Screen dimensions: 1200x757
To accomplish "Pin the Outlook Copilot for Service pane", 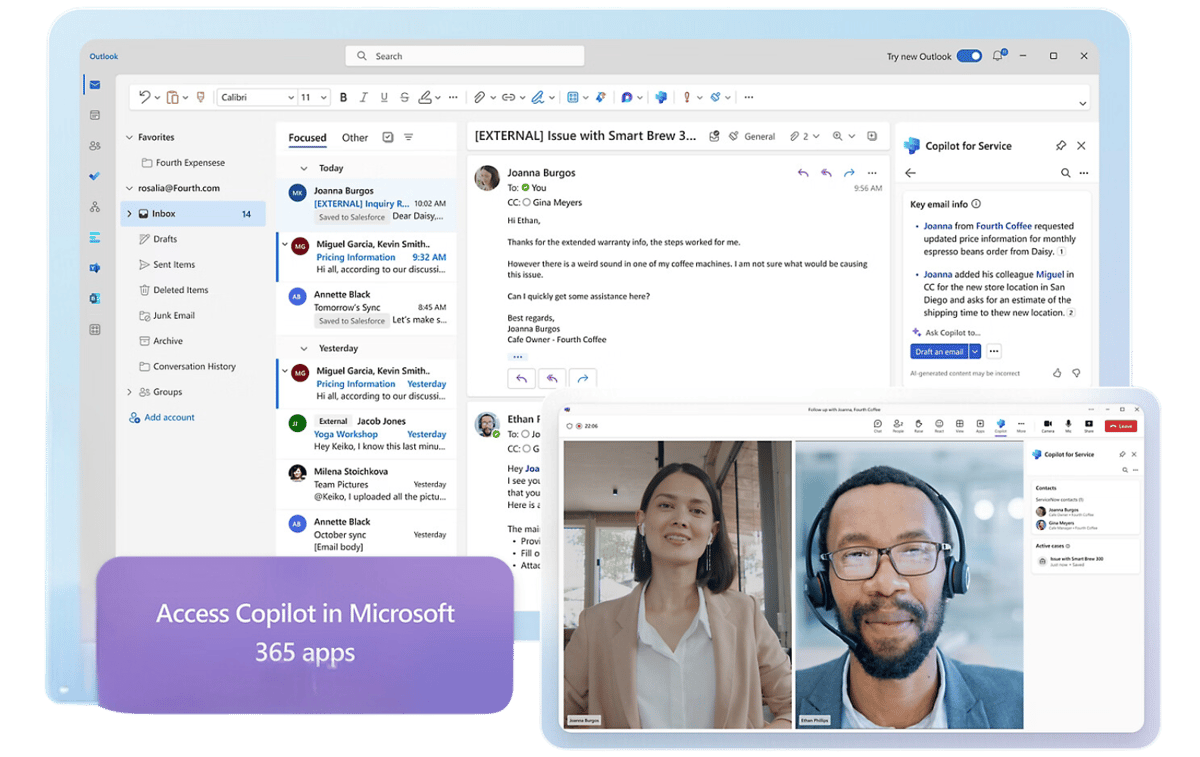I will 1061,146.
